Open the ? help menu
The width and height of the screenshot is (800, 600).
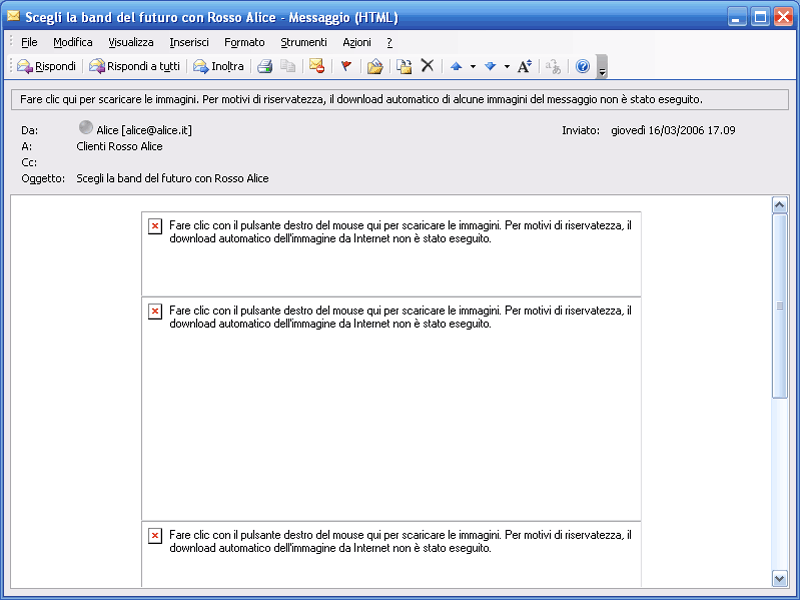pos(390,42)
